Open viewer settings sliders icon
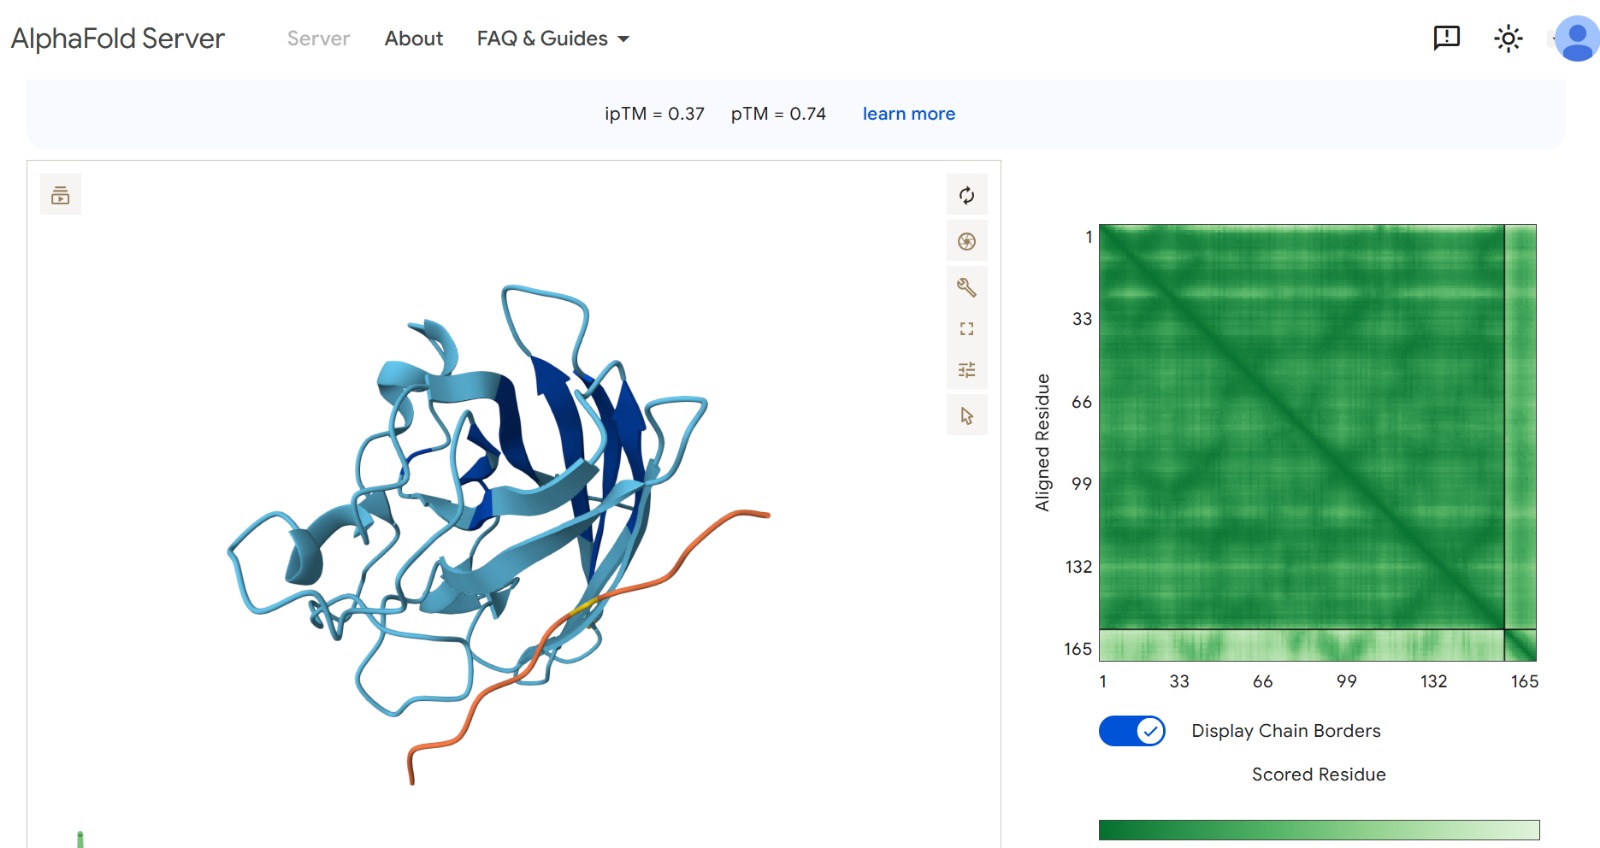Viewport: 1600px width, 848px height. (x=966, y=370)
